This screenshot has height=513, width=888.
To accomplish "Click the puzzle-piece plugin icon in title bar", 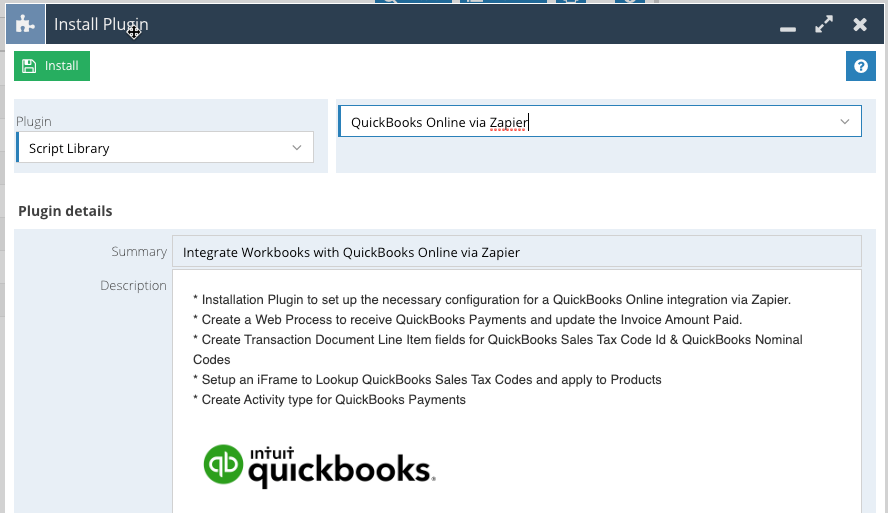I will coord(25,24).
